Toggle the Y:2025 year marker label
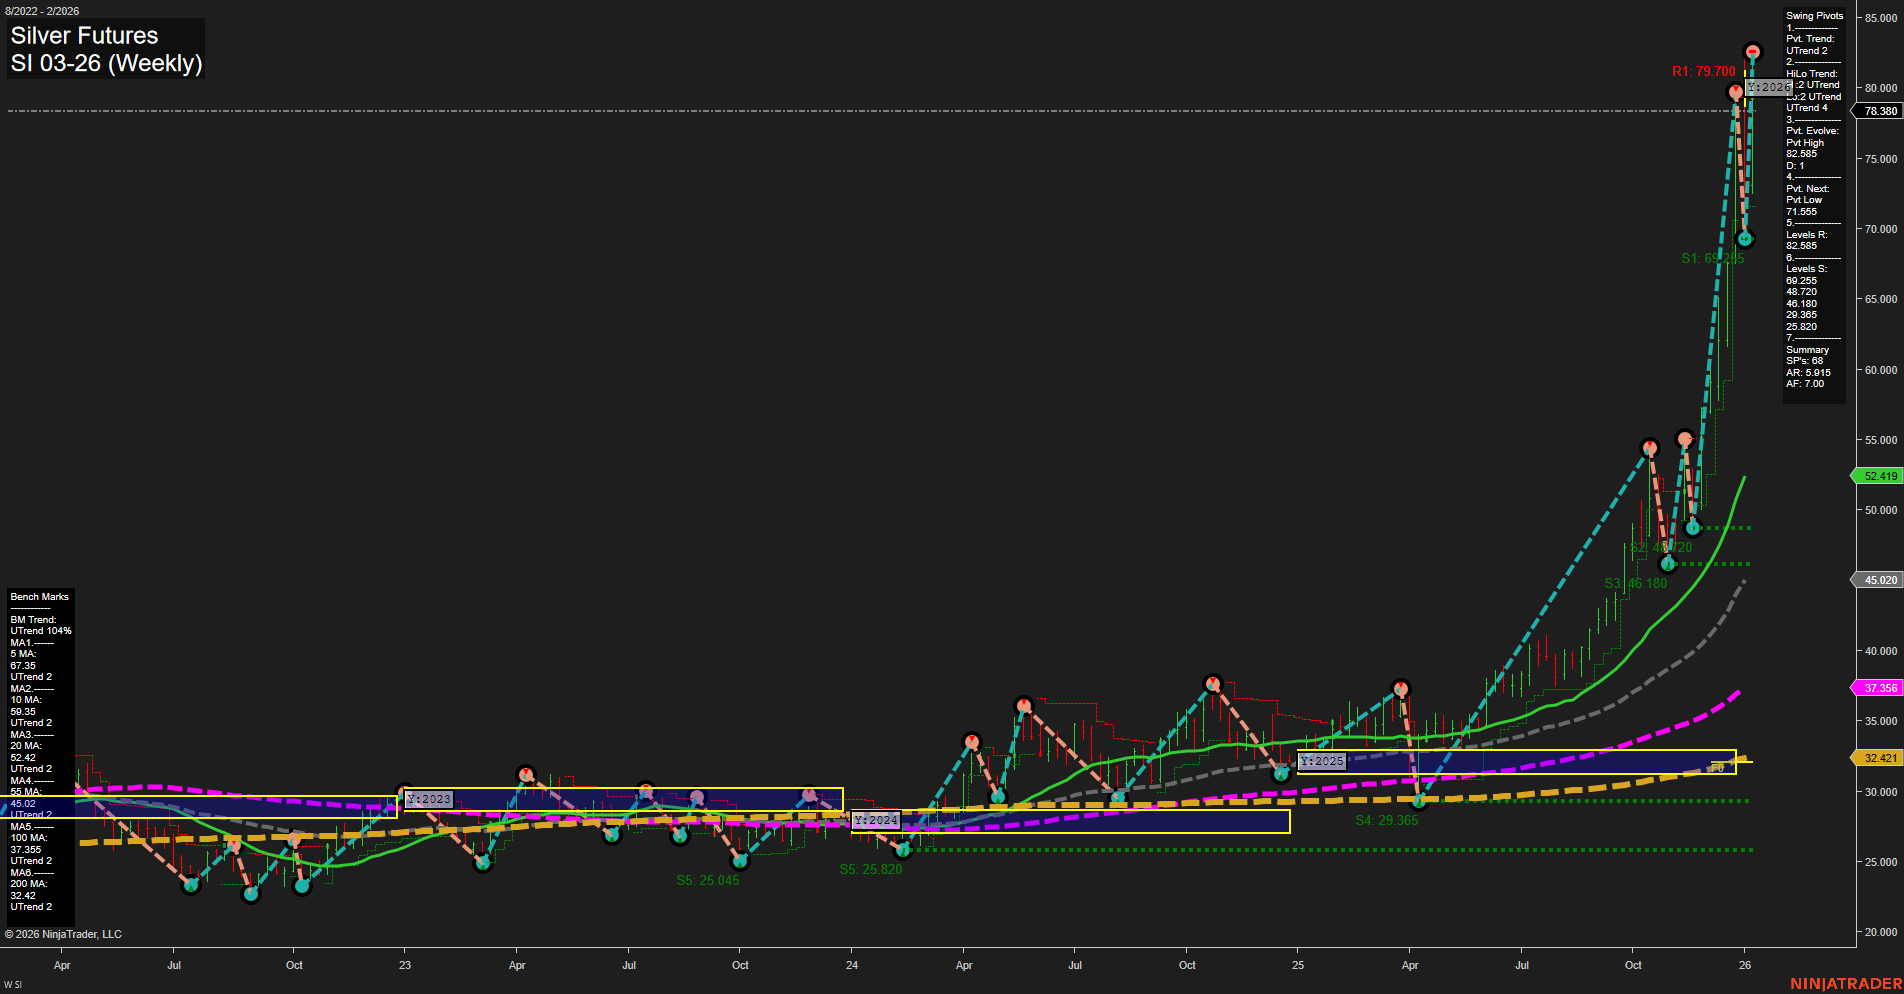Image resolution: width=1904 pixels, height=994 pixels. coord(1320,761)
